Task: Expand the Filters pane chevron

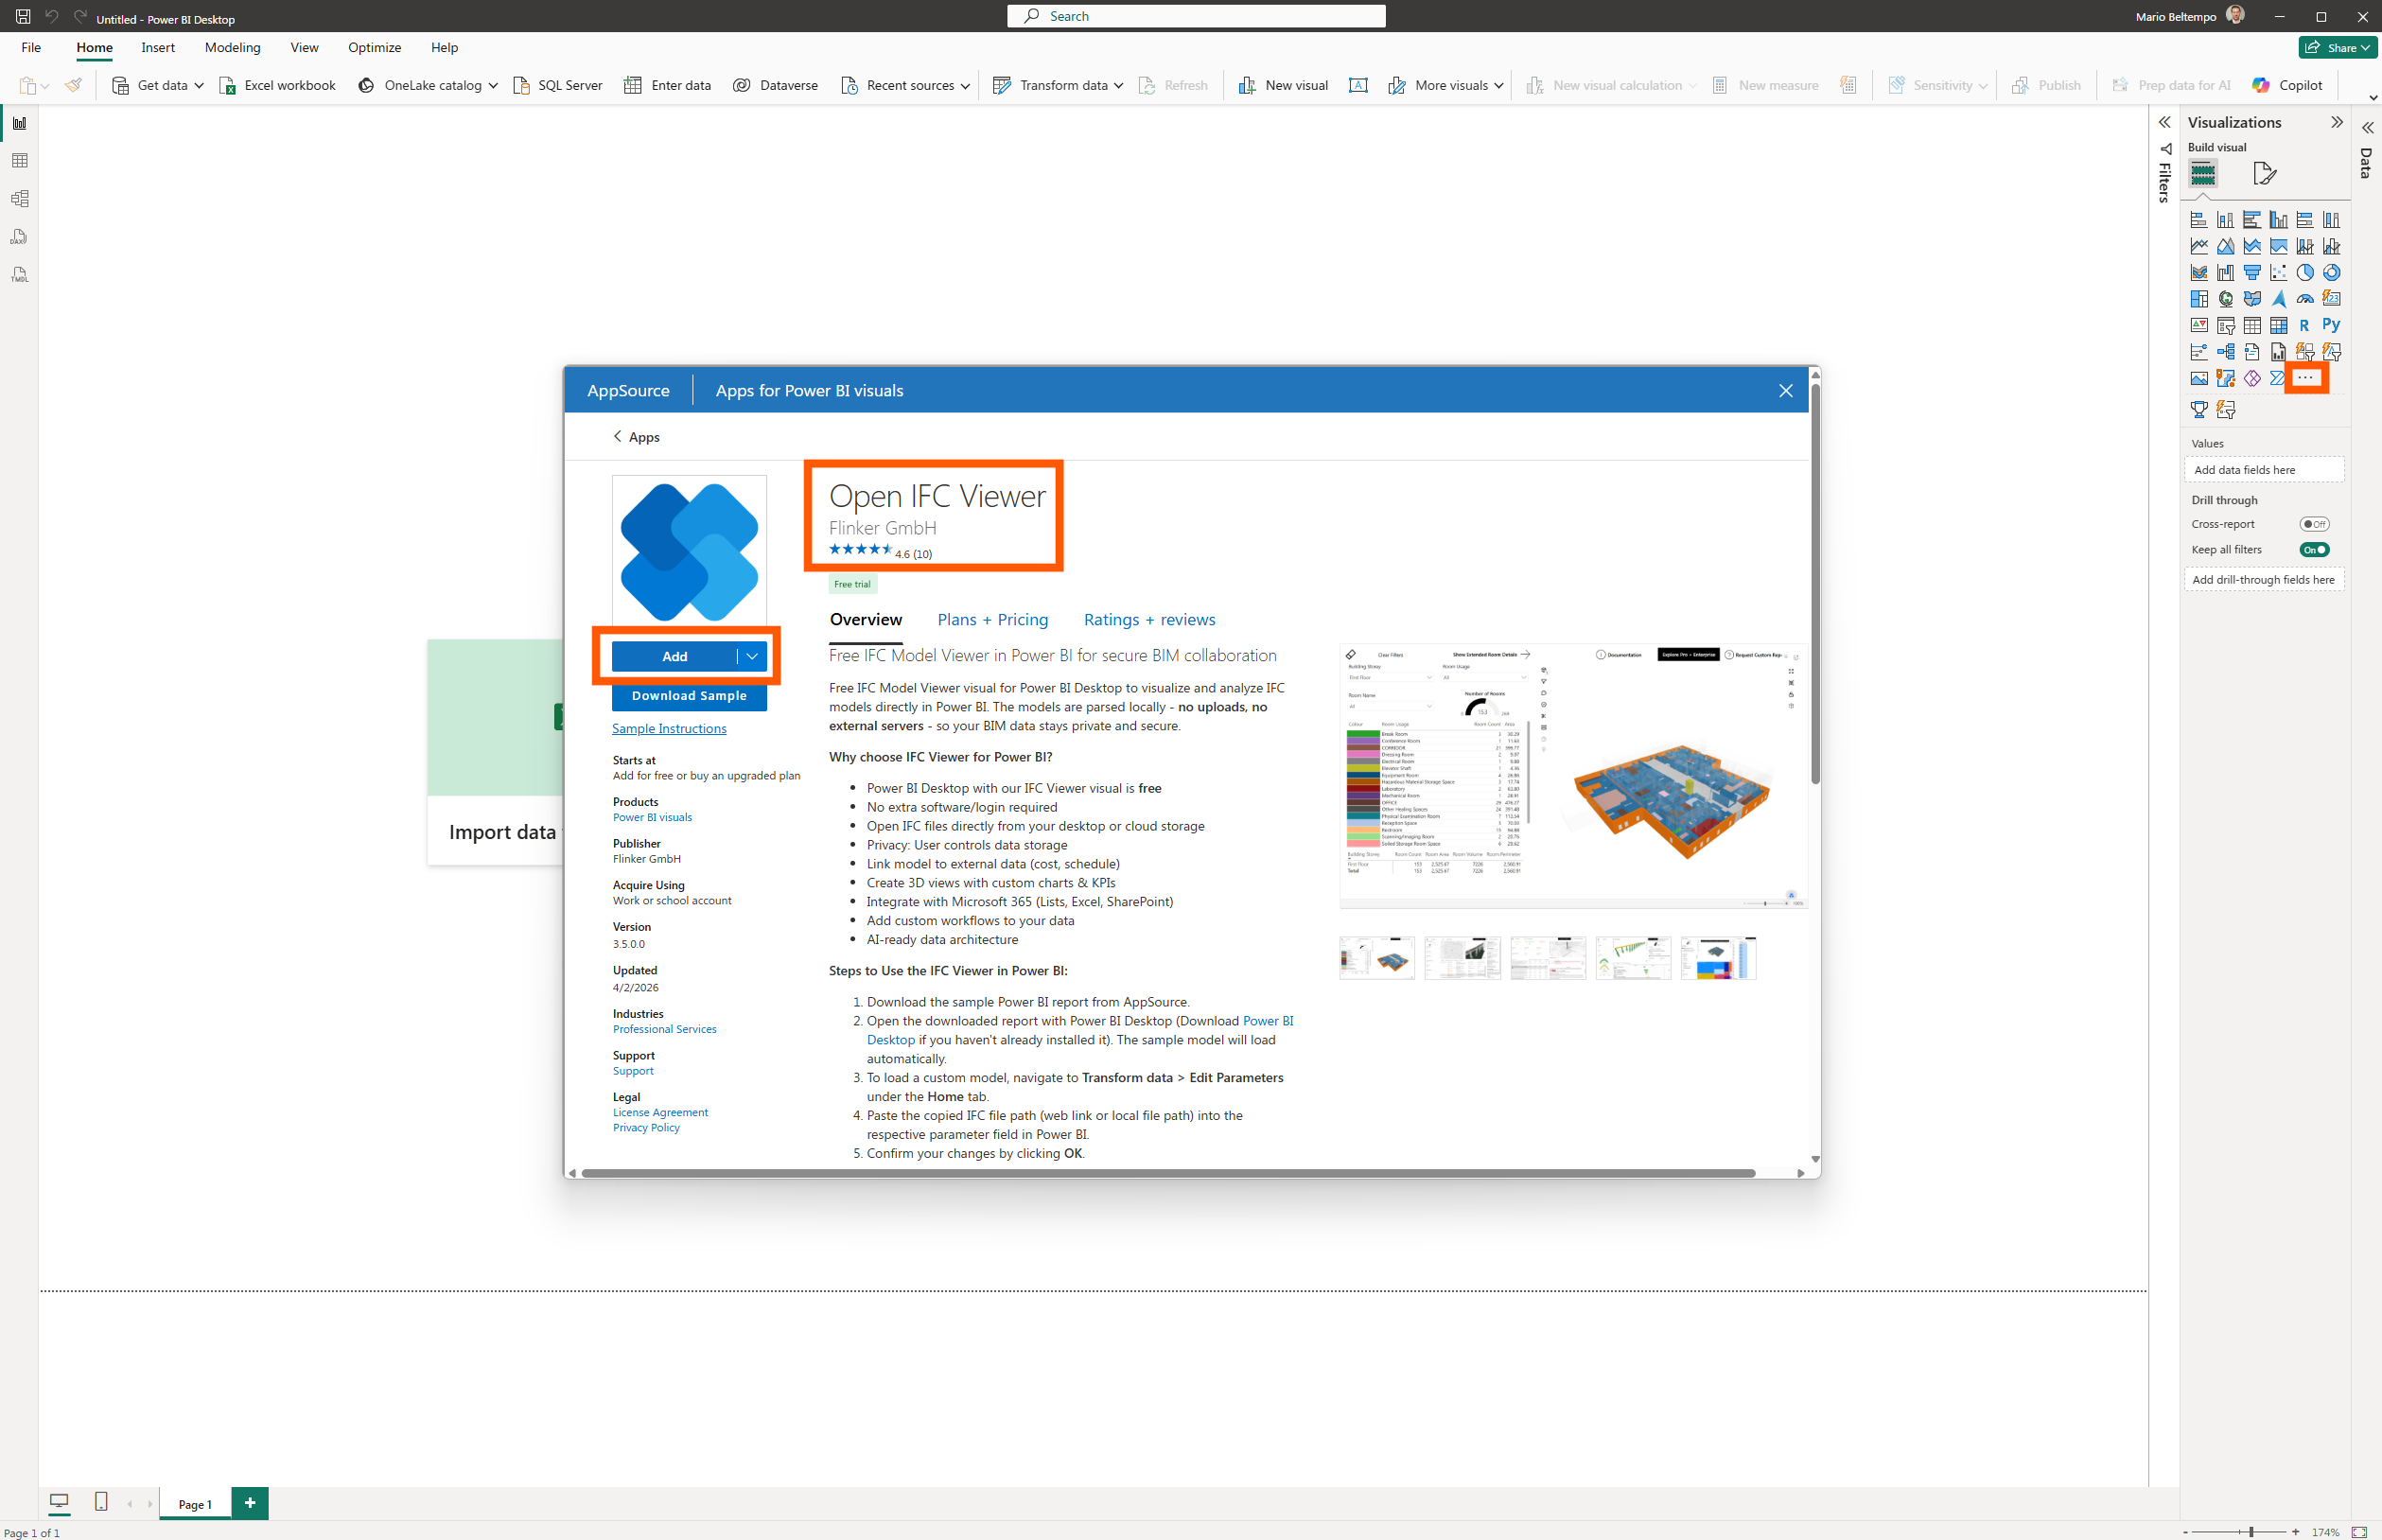Action: coord(2164,122)
